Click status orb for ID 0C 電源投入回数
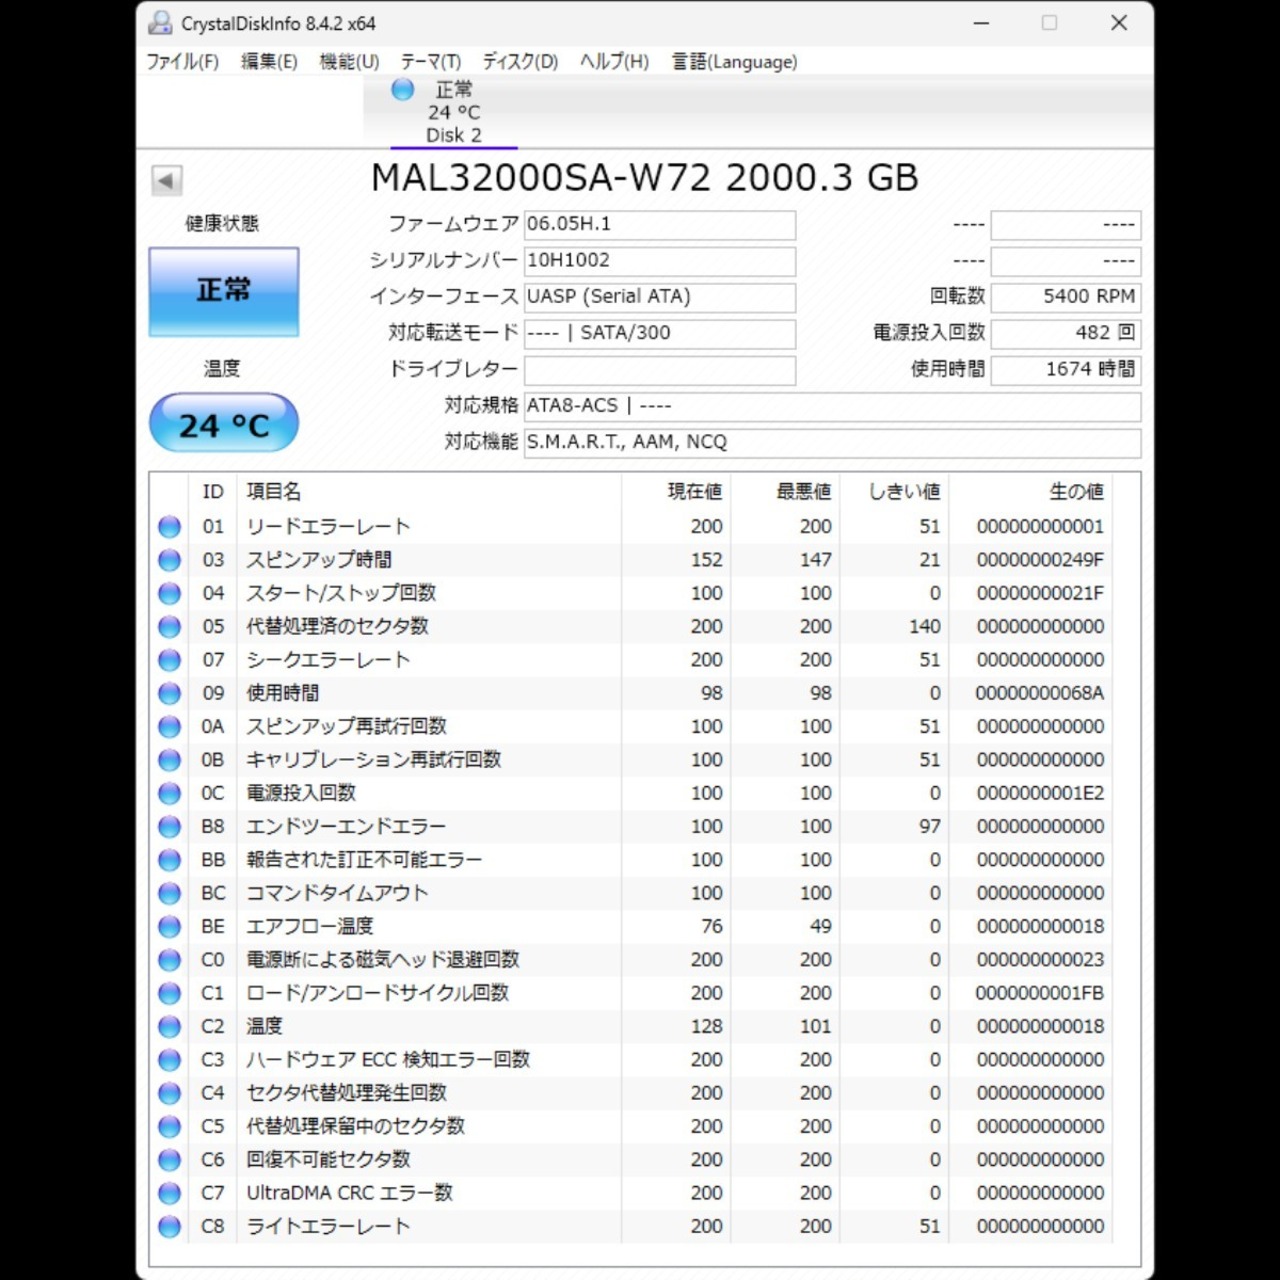This screenshot has height=1280, width=1280. pyautogui.click(x=169, y=793)
